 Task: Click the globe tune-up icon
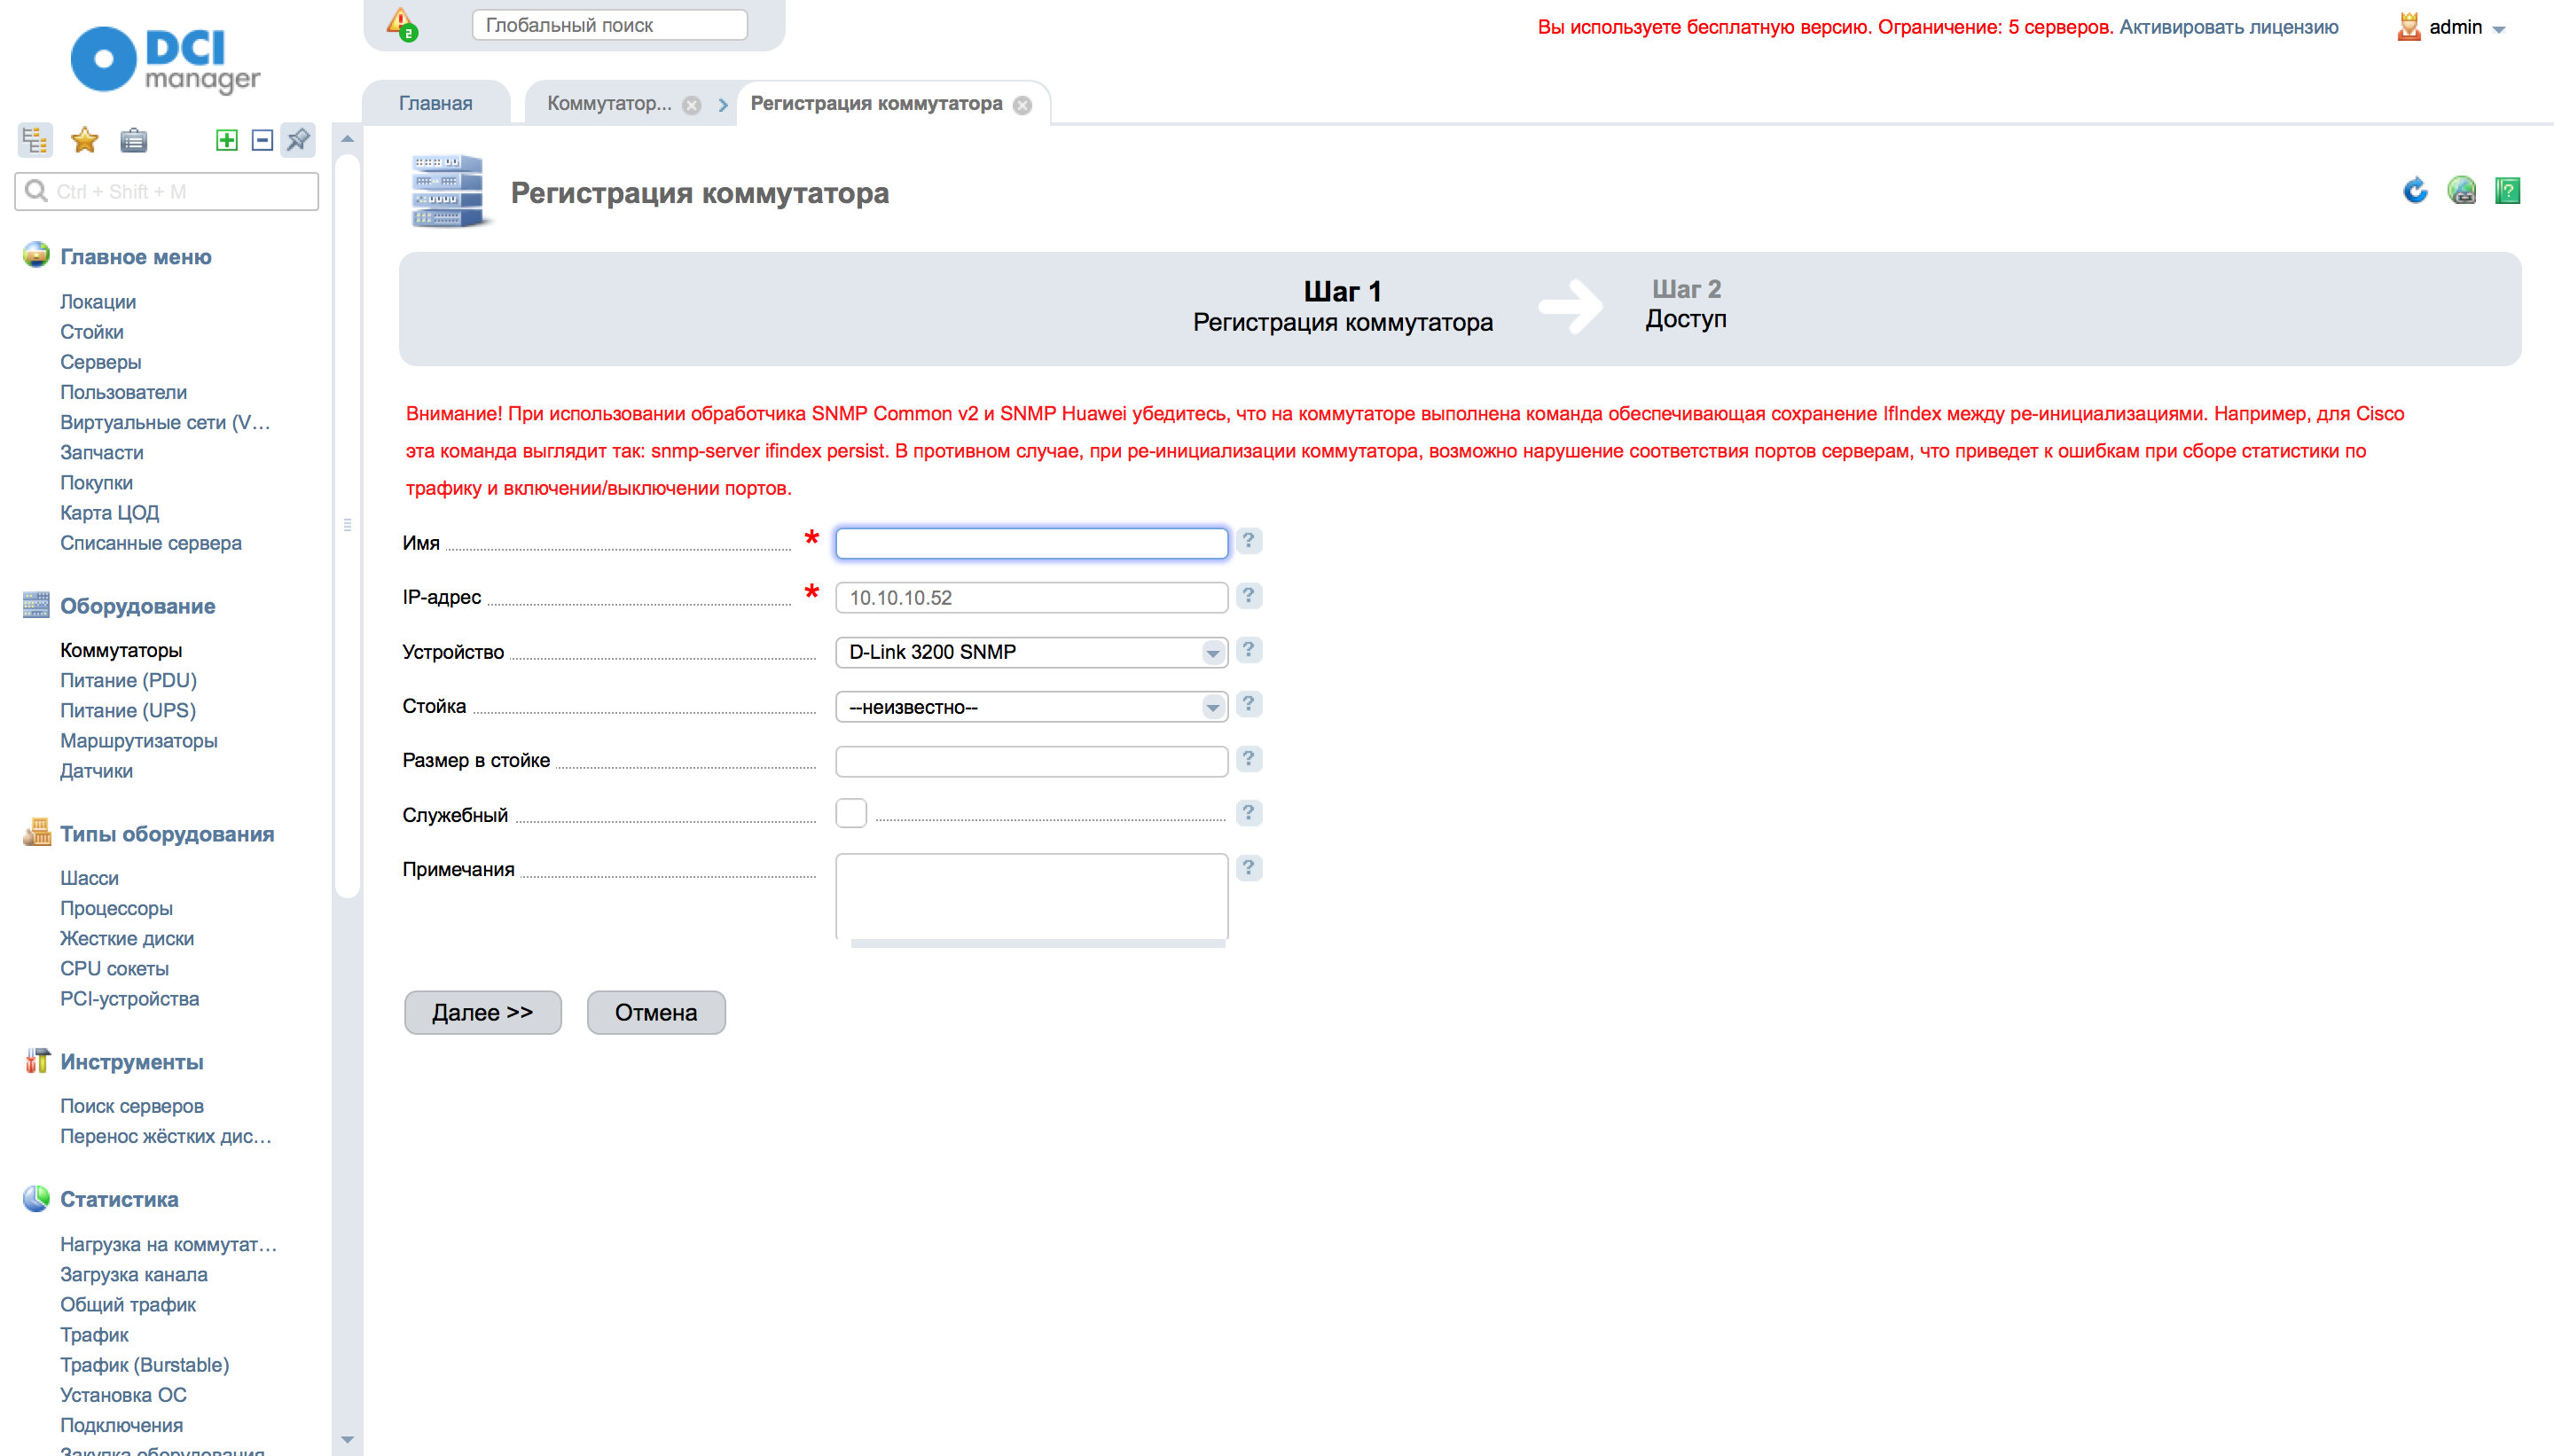click(2461, 190)
